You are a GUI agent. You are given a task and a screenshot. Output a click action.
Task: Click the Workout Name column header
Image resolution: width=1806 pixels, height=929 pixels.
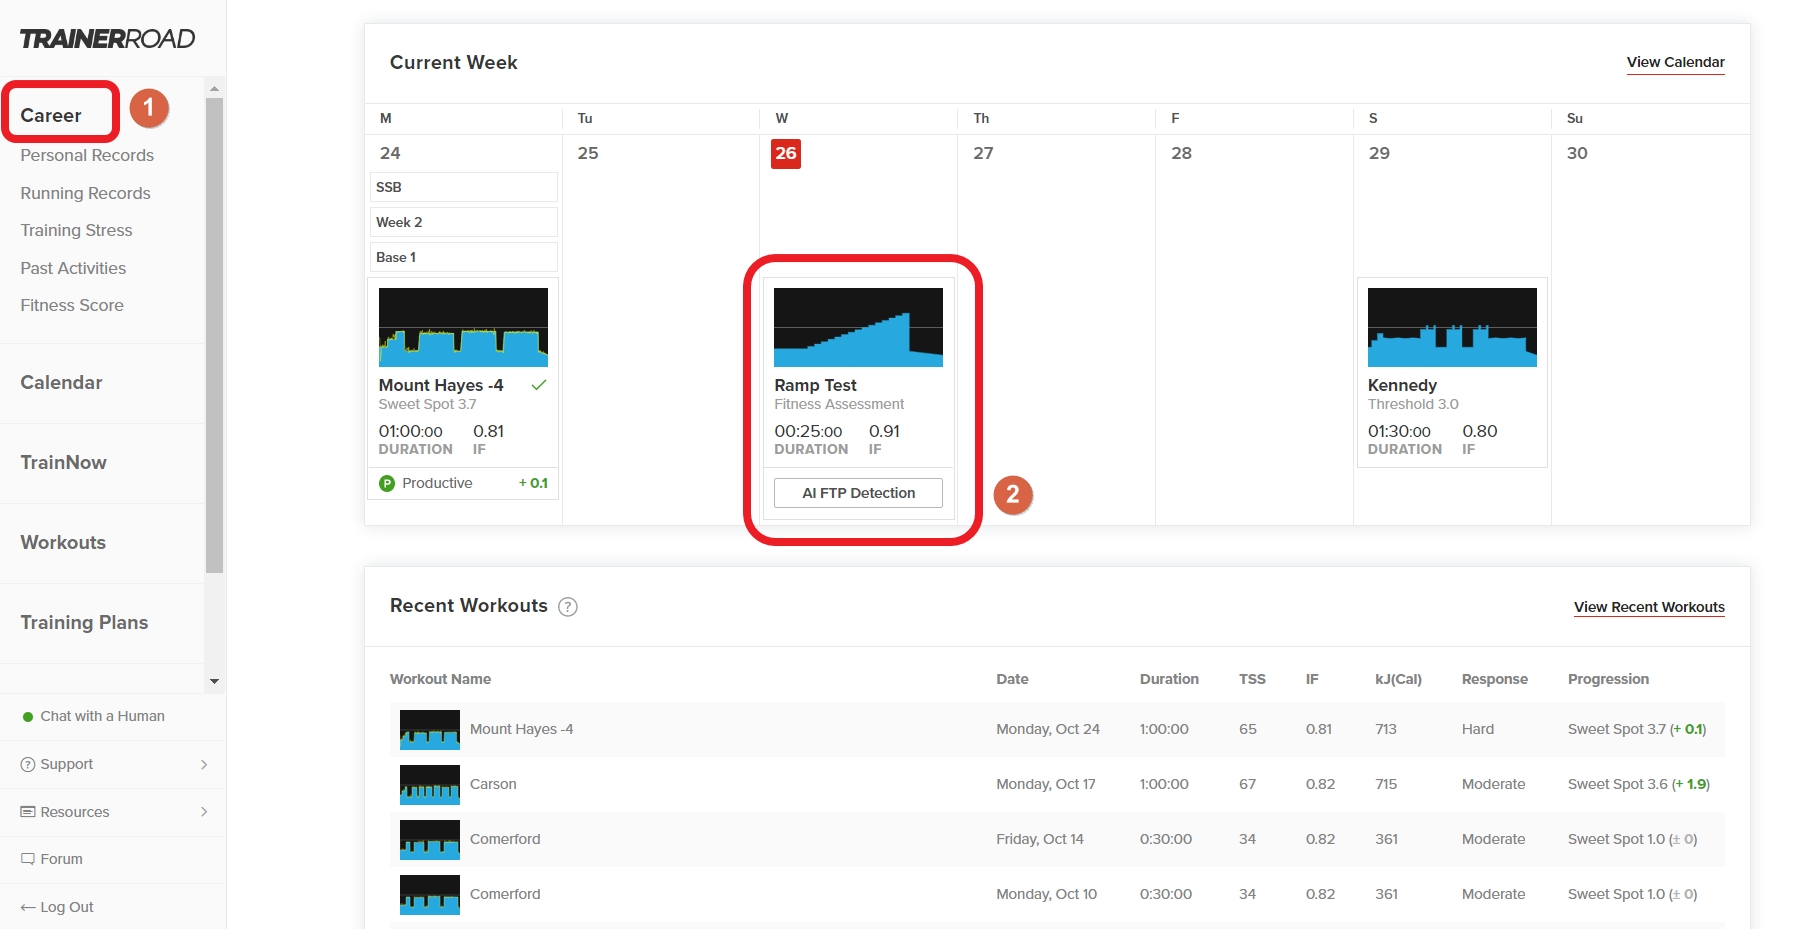tap(440, 679)
